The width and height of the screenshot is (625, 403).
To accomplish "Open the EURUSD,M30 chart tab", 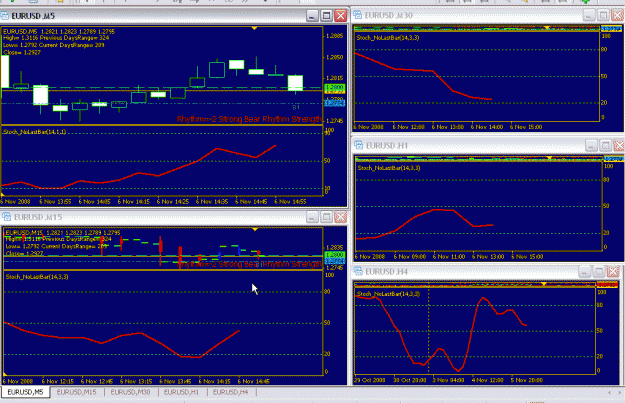I will pos(130,392).
